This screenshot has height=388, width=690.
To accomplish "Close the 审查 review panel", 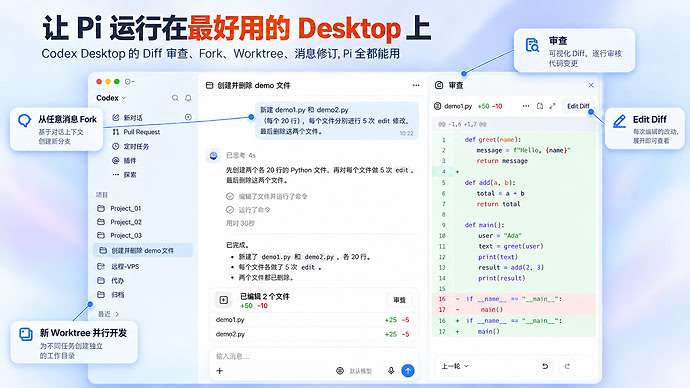I will point(591,85).
